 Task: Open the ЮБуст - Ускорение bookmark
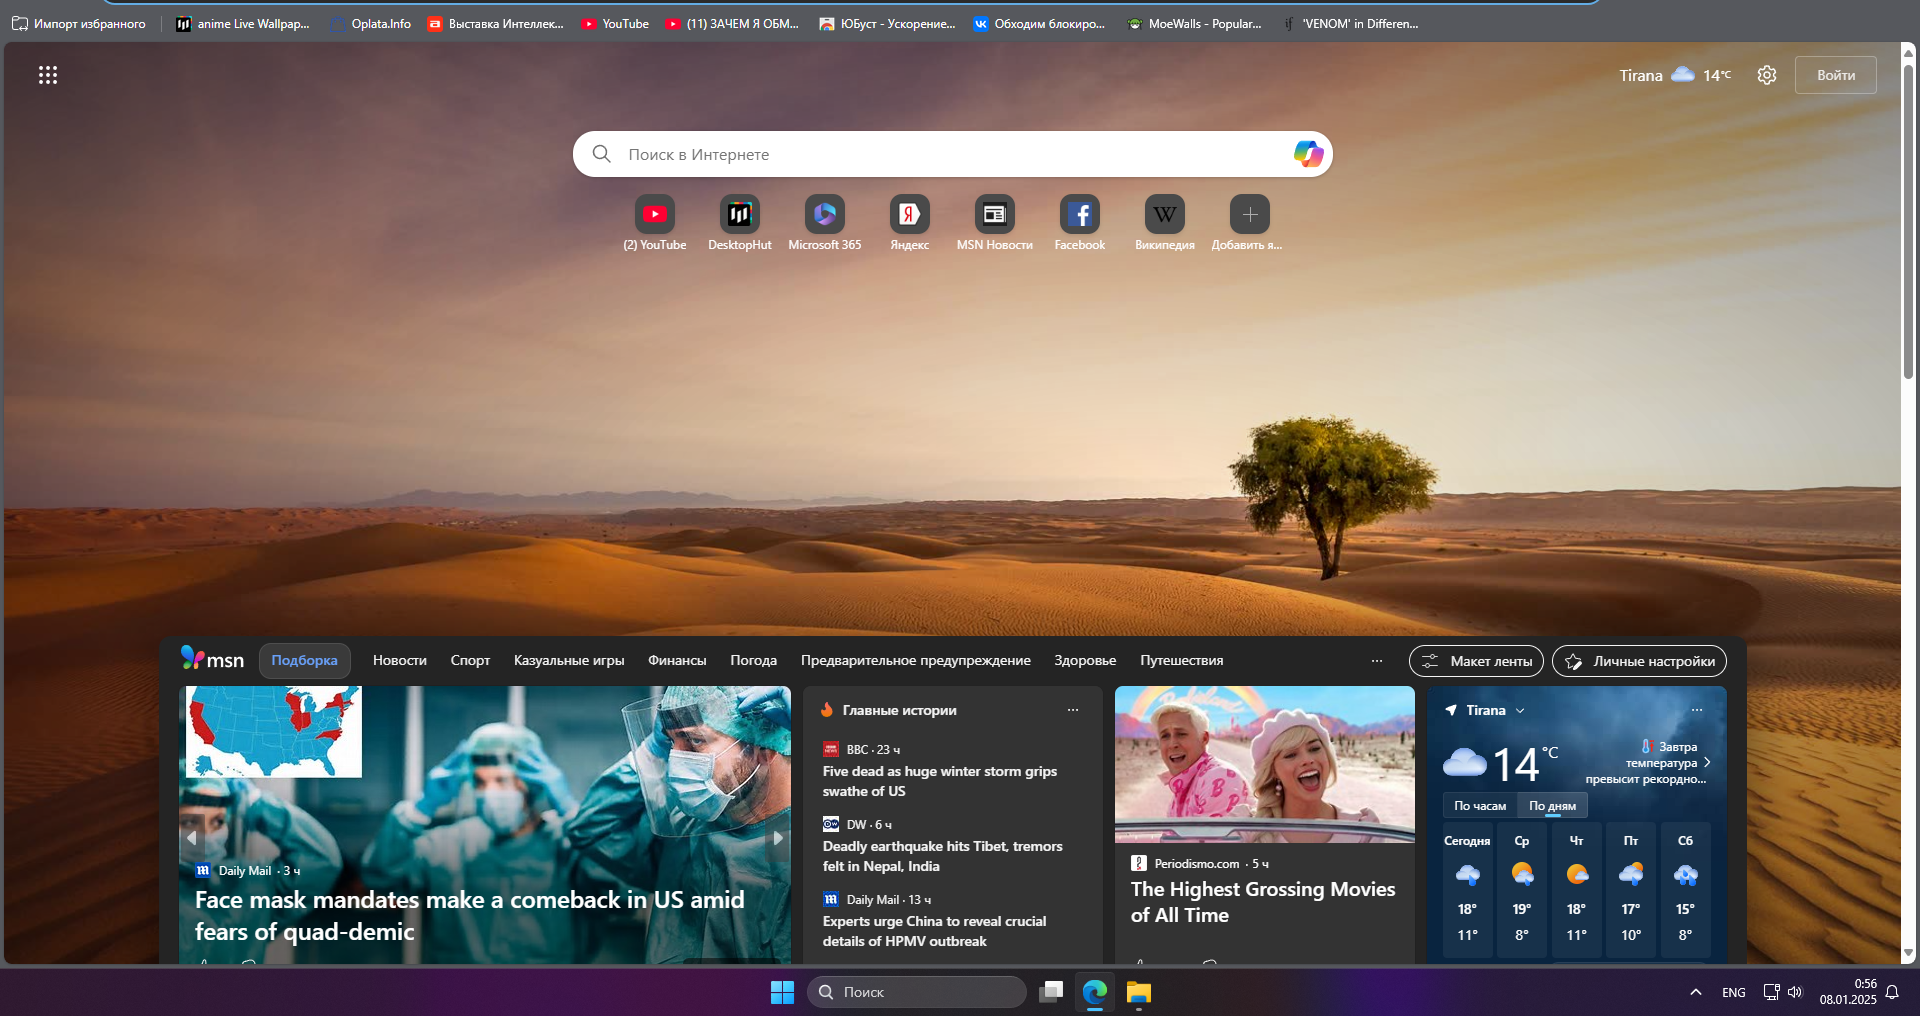pos(887,24)
